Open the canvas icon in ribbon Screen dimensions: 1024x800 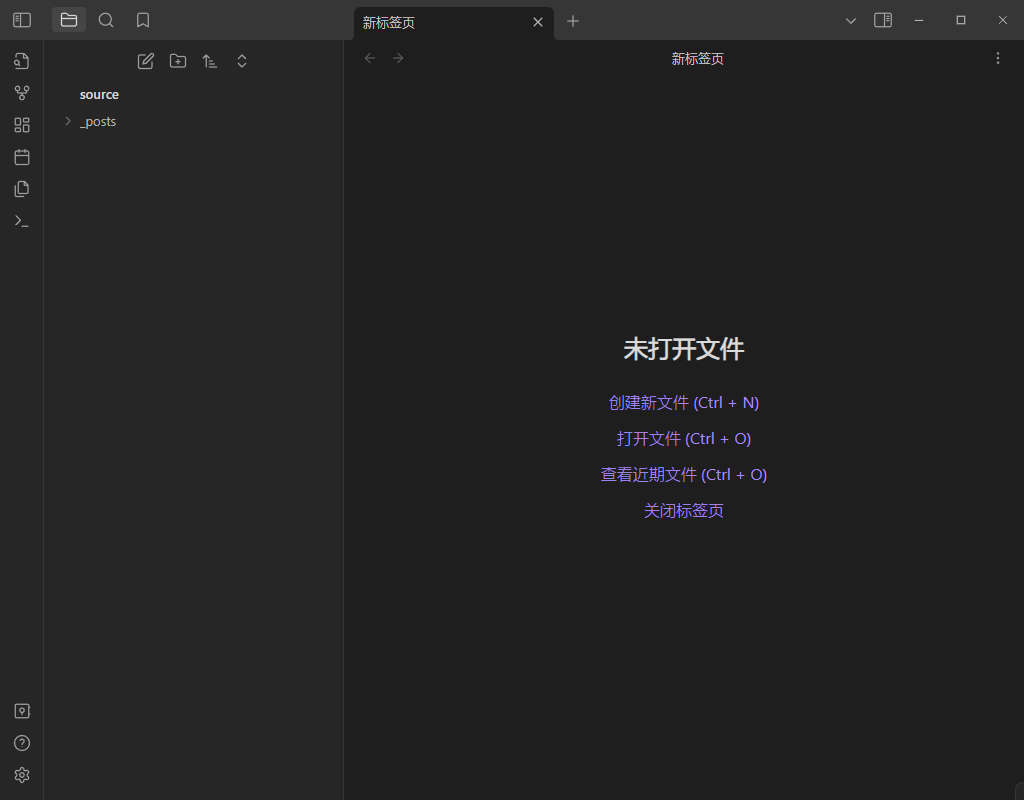point(22,125)
